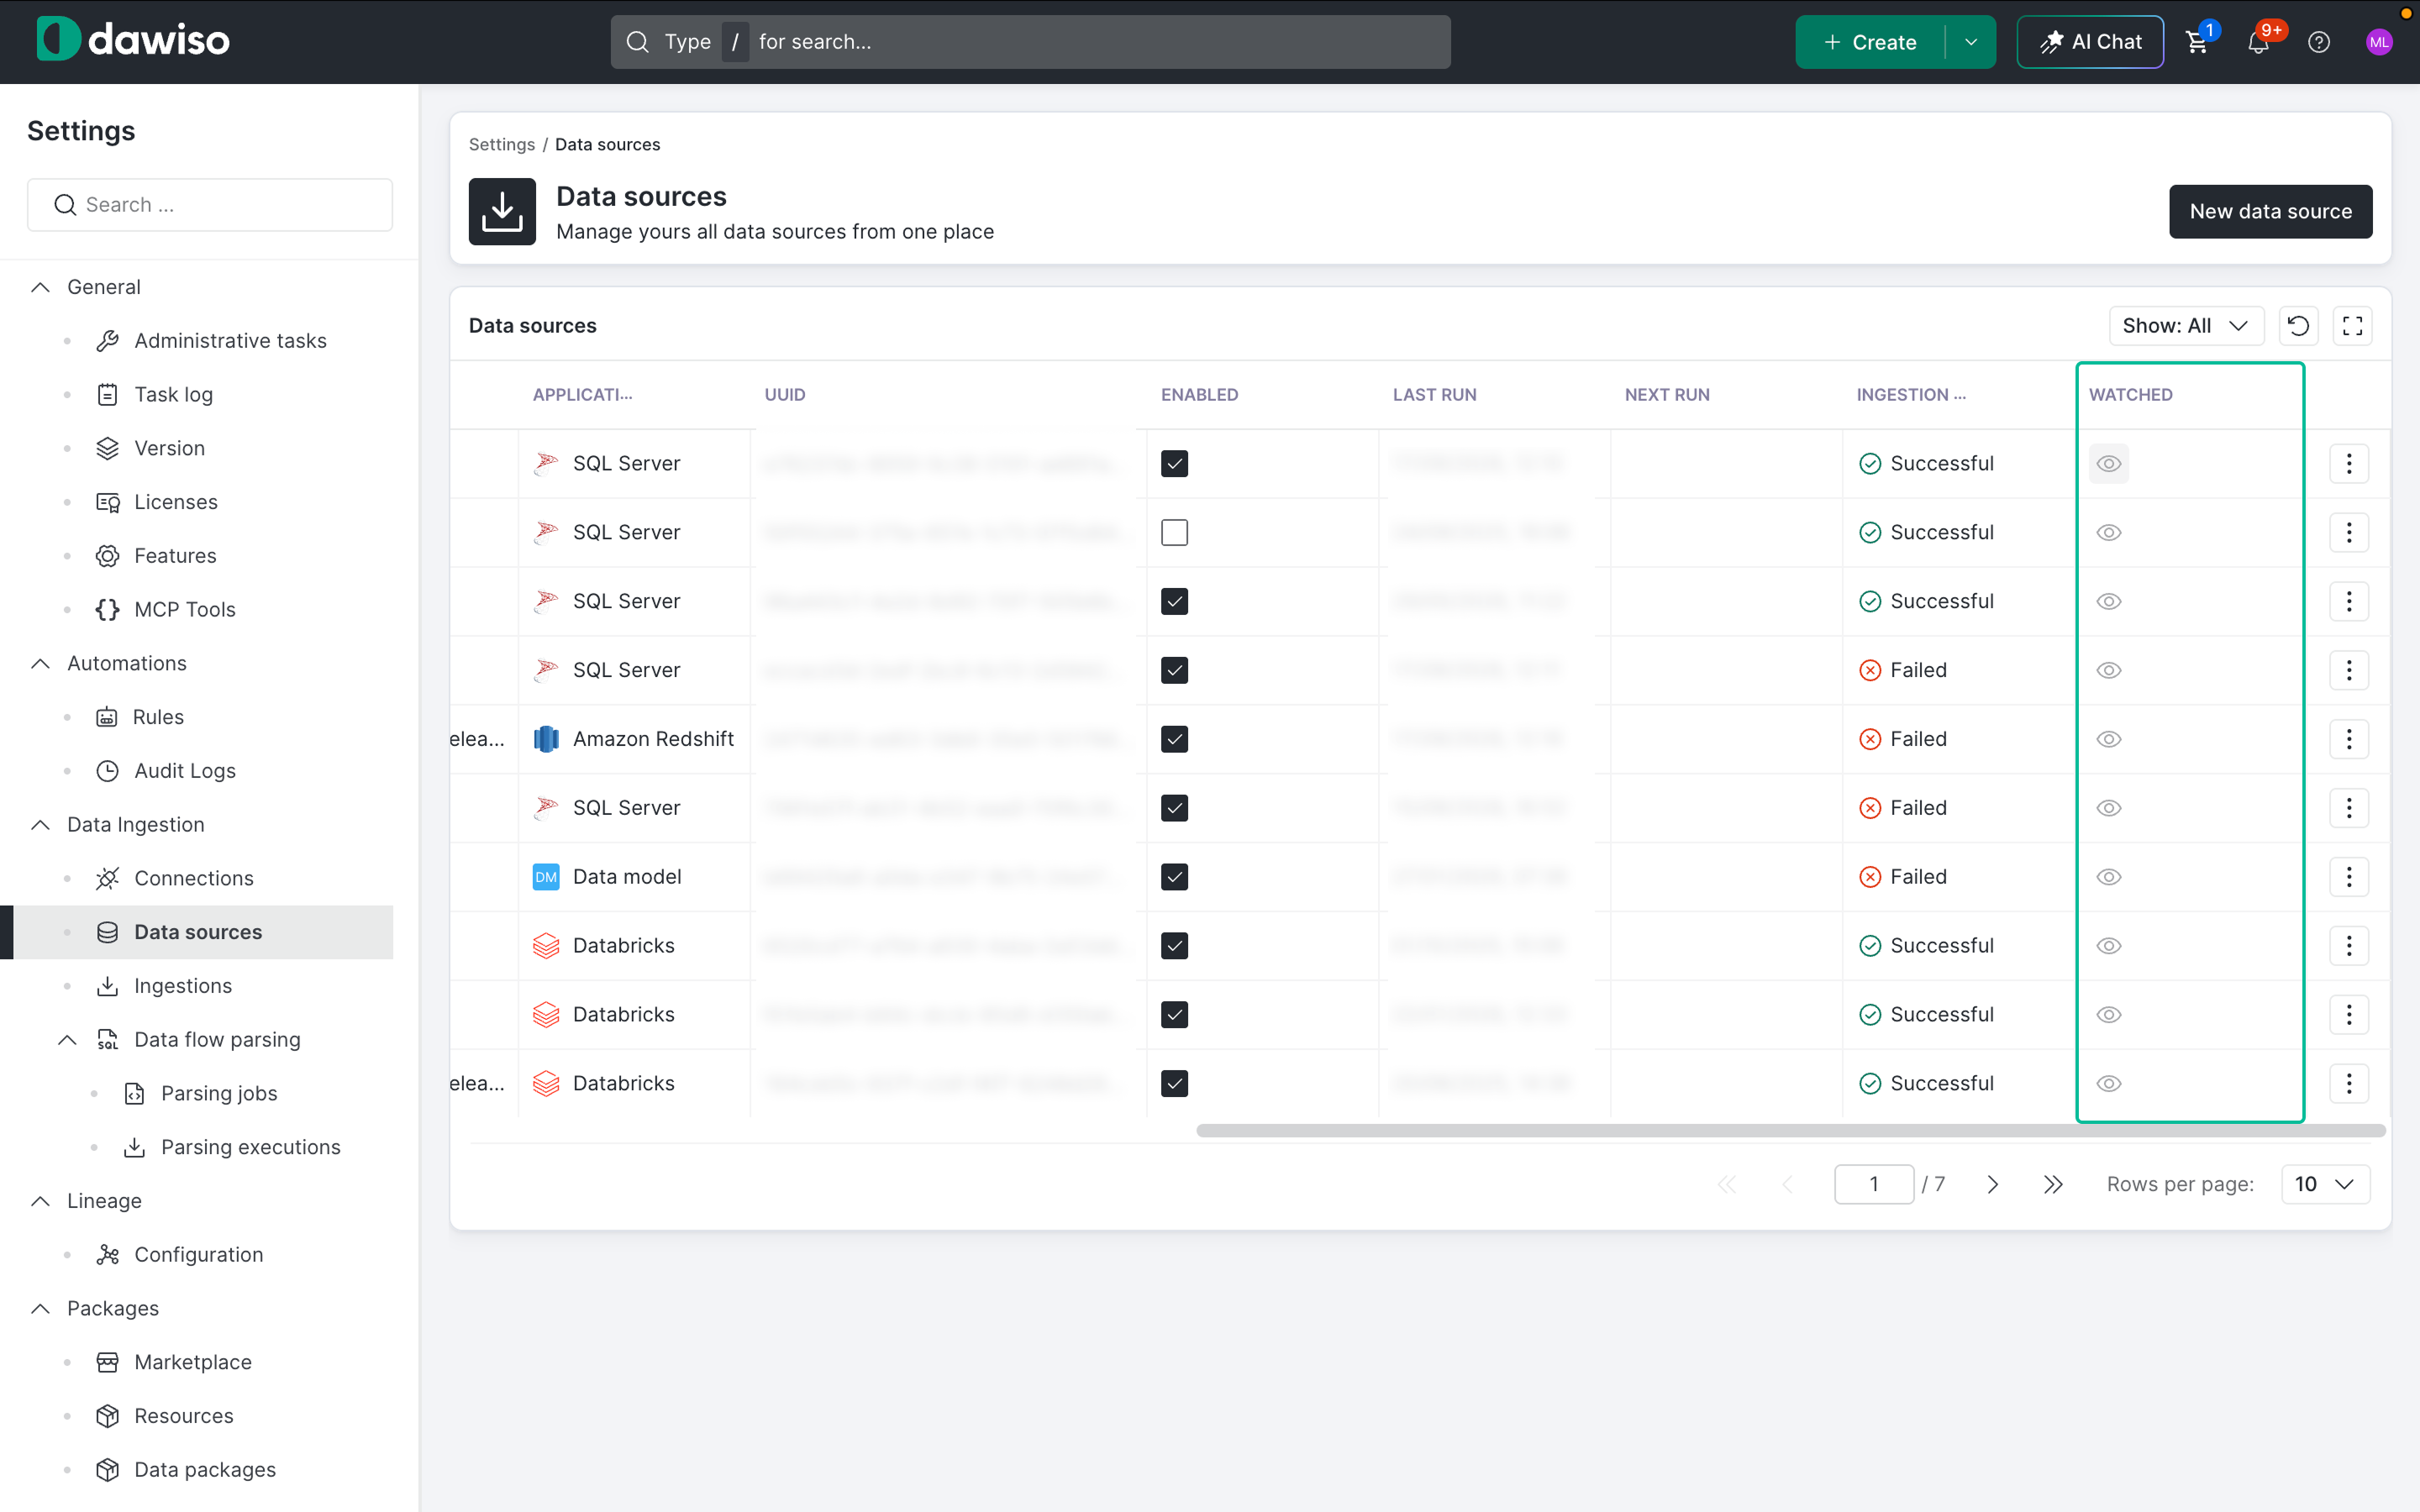Collapse the General section

point(40,287)
